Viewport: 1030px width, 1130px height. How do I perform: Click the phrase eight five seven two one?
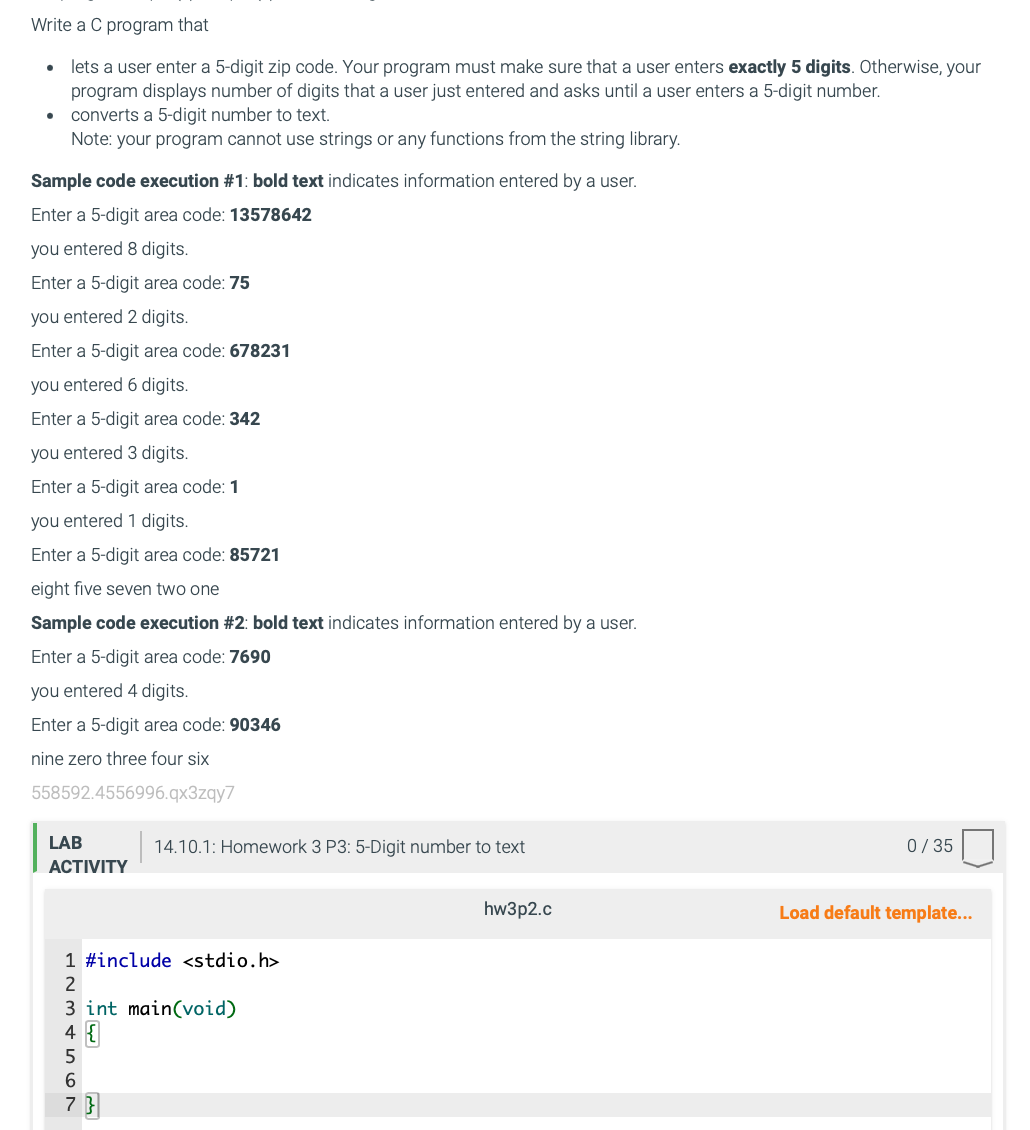(125, 589)
